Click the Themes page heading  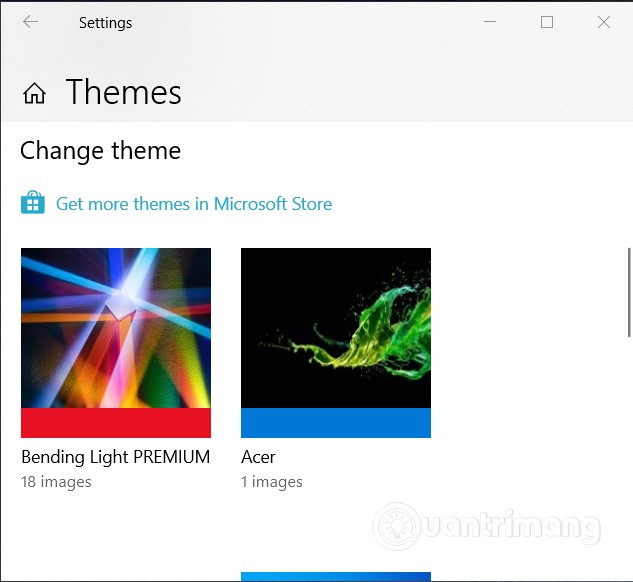click(124, 93)
